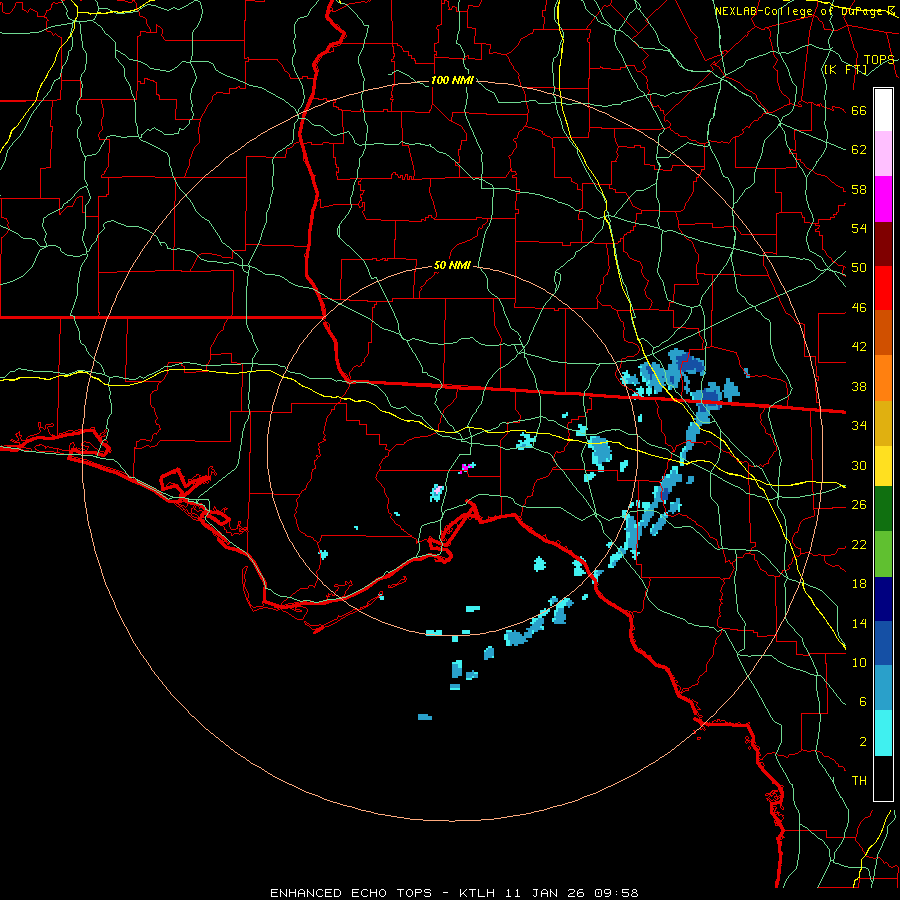This screenshot has width=900, height=900.
Task: Click the medium blue 18 kft legend color
Action: click(883, 643)
